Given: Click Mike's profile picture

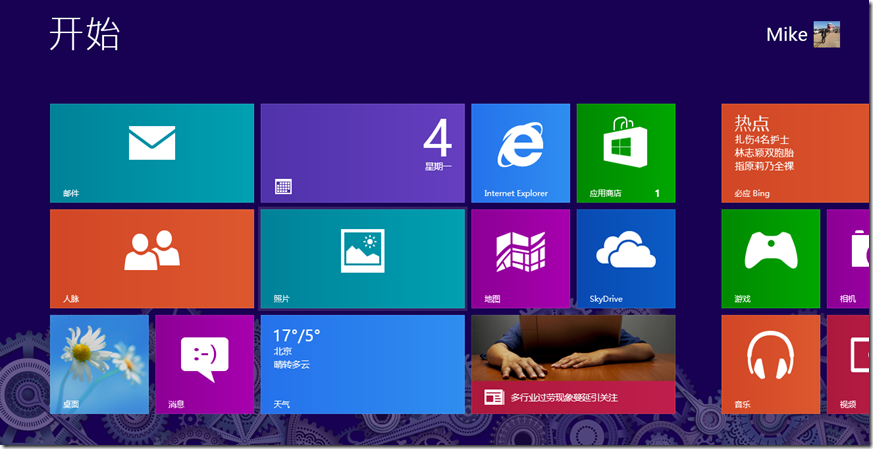Looking at the screenshot, I should [827, 35].
